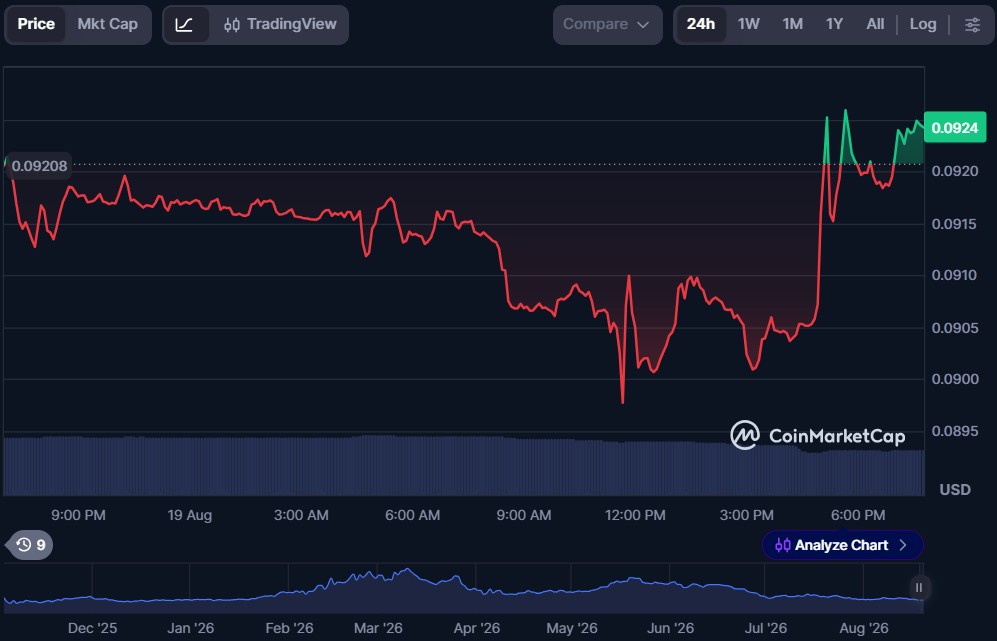Switch to the Price tab
The height and width of the screenshot is (641, 997).
pyautogui.click(x=36, y=24)
